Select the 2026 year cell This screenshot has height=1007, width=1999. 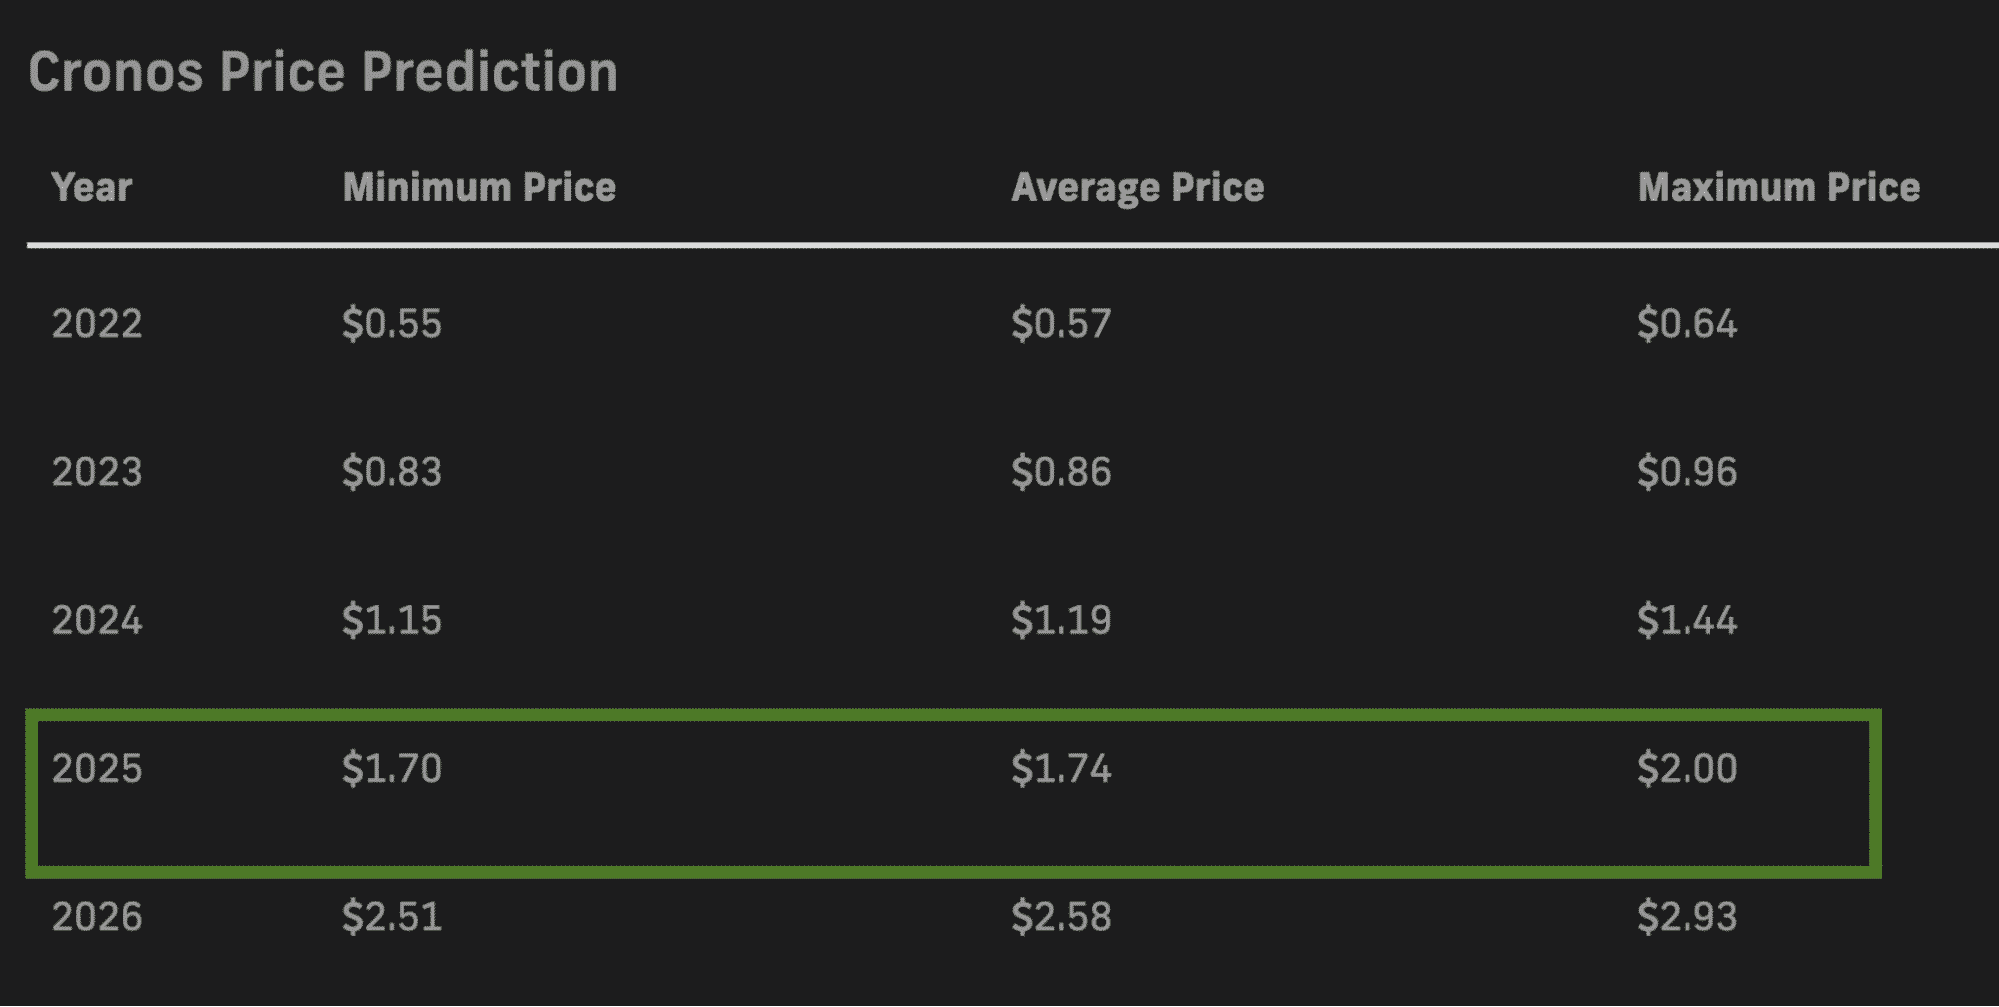pos(97,917)
